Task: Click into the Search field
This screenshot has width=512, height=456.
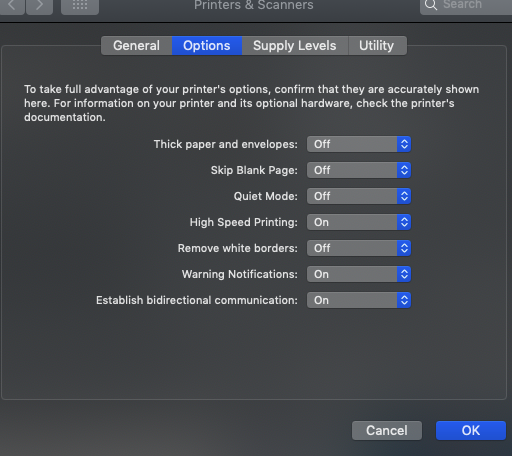Action: pyautogui.click(x=466, y=5)
